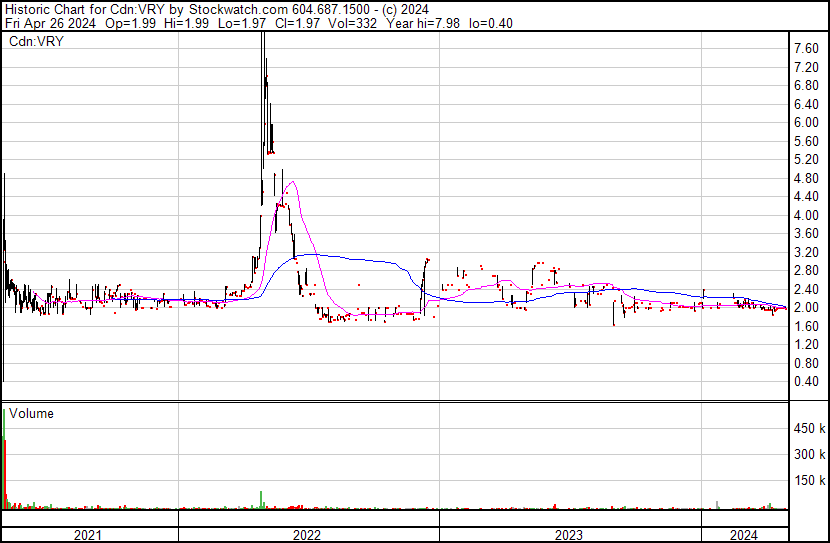Select the 2021 year label on time axis
Screen dimensions: 830x543
(87, 535)
